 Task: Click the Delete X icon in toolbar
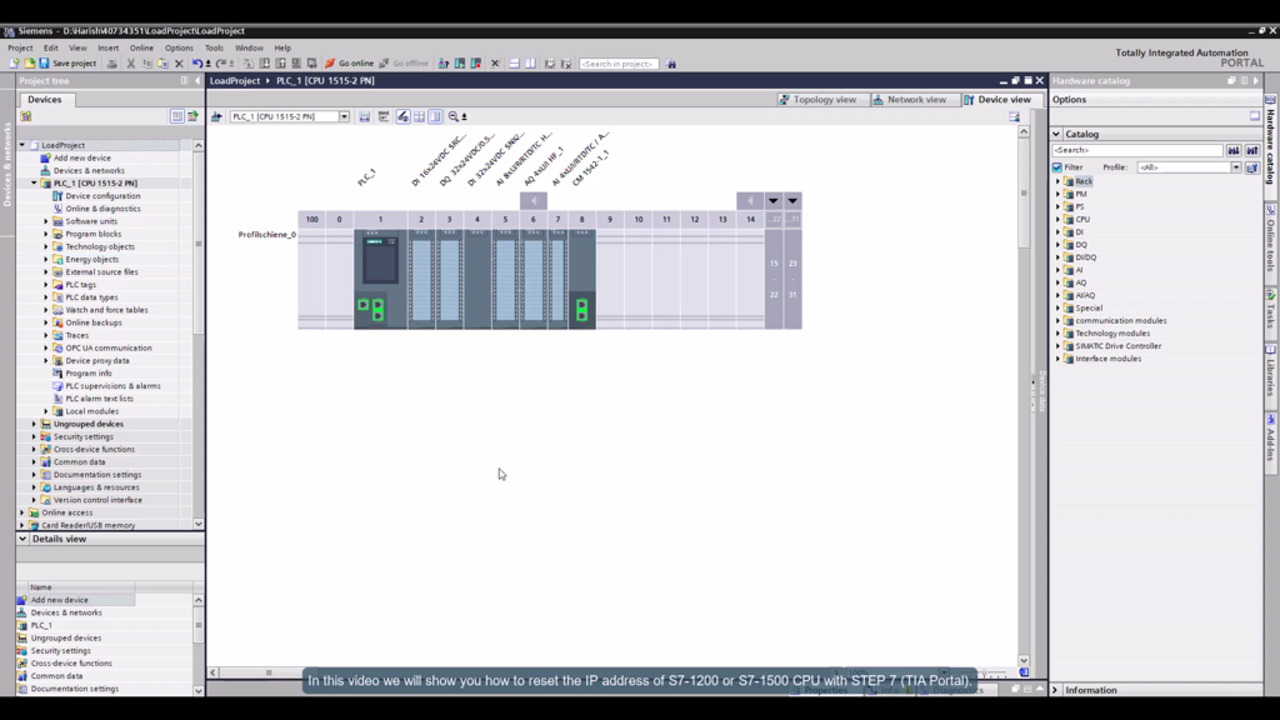179,63
